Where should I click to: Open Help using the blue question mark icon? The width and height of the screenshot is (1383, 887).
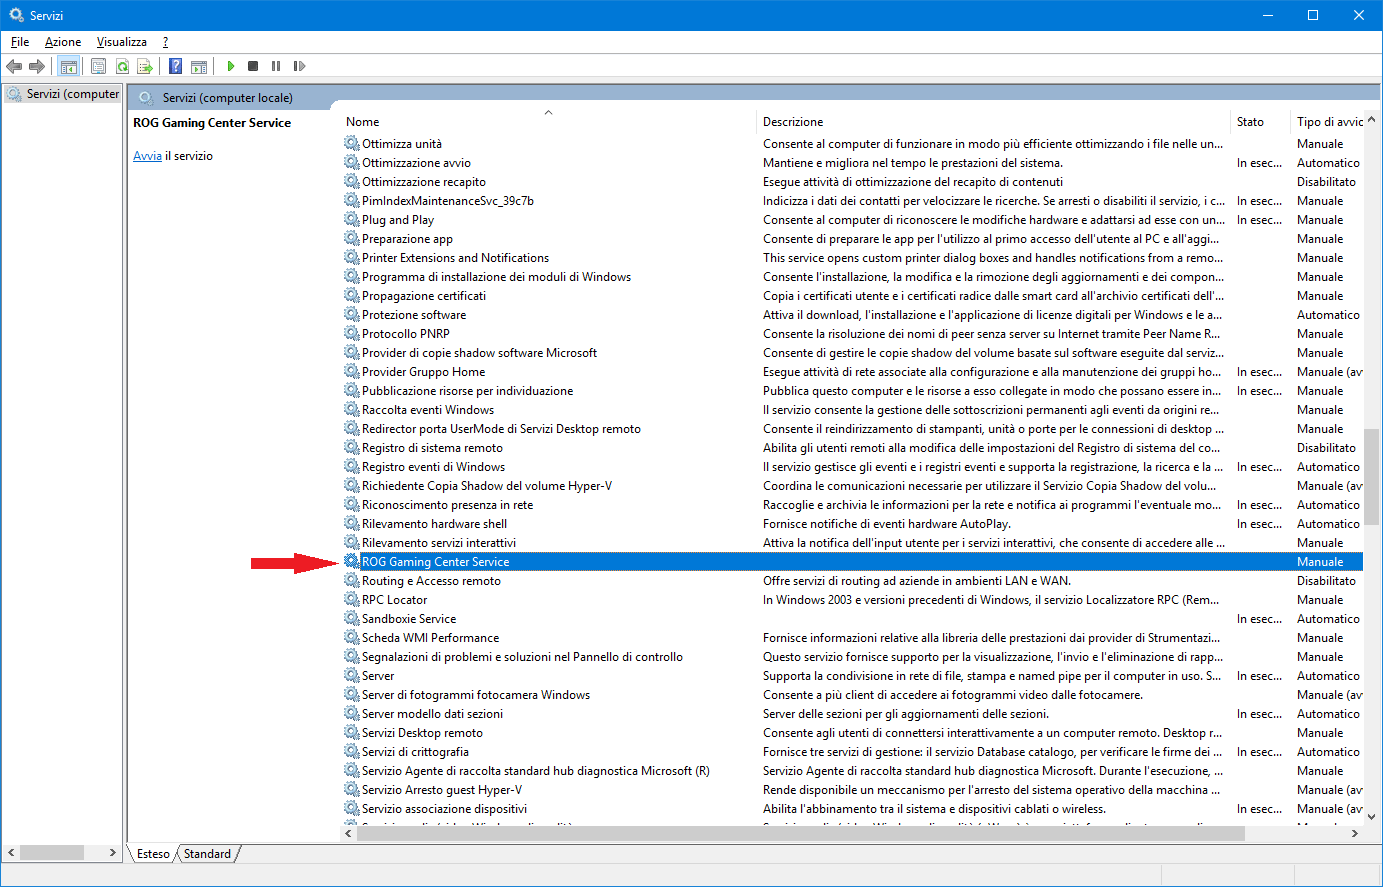point(176,66)
